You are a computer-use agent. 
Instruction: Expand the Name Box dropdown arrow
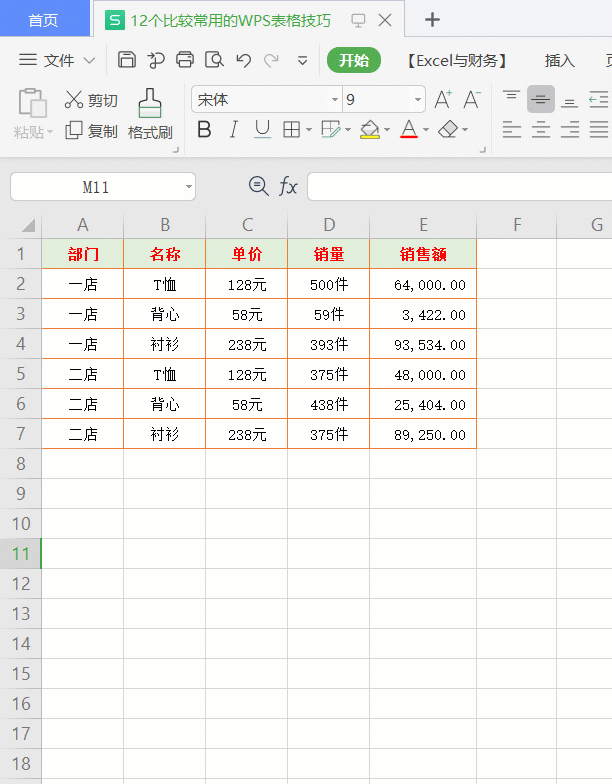point(188,187)
